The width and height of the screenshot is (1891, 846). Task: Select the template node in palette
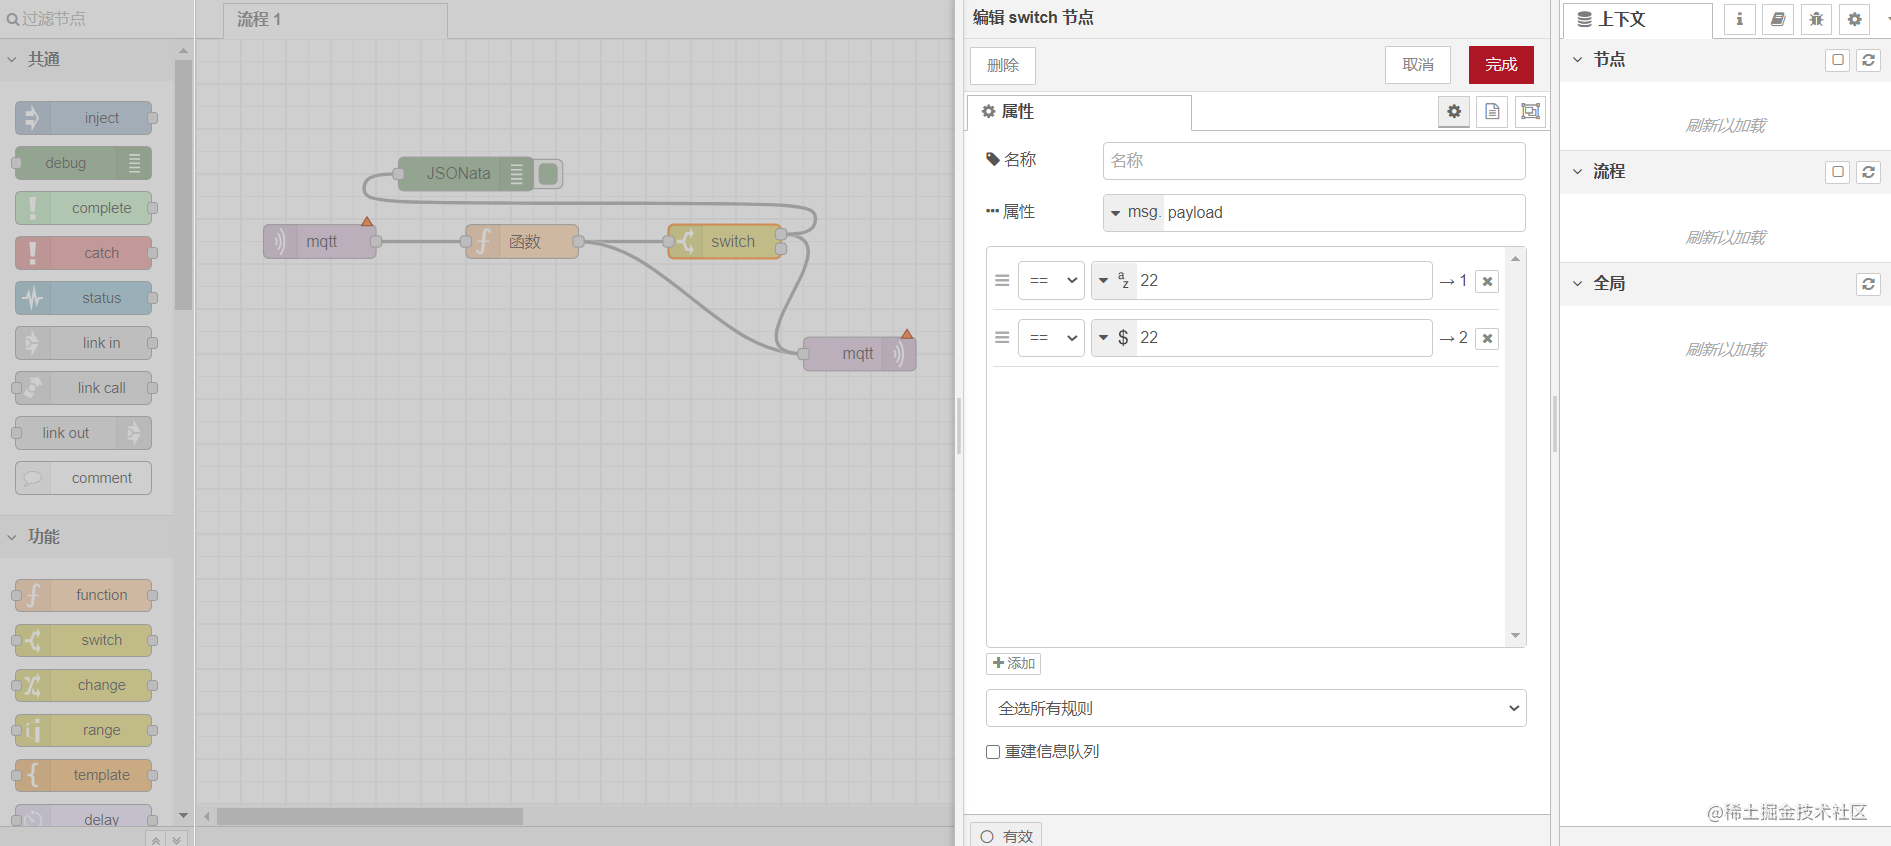point(84,775)
